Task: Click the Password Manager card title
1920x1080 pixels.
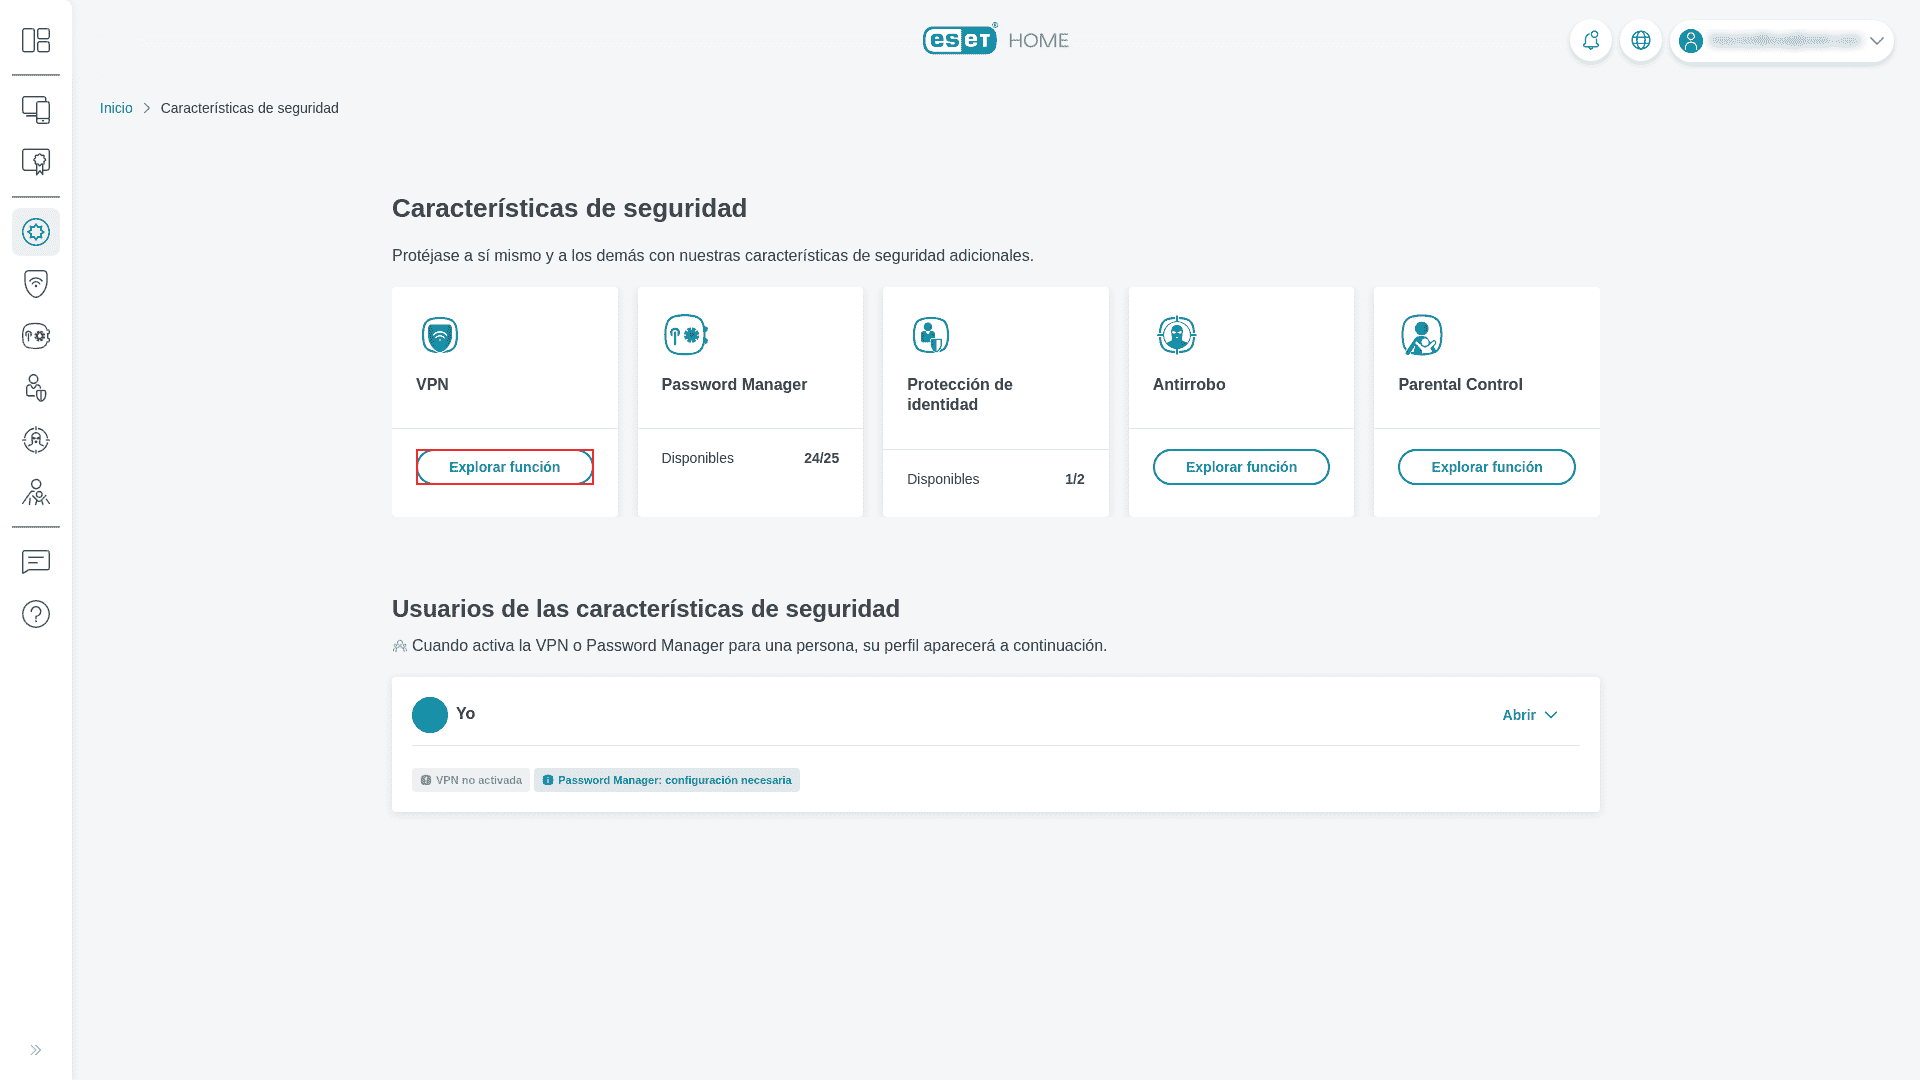Action: [x=734, y=385]
